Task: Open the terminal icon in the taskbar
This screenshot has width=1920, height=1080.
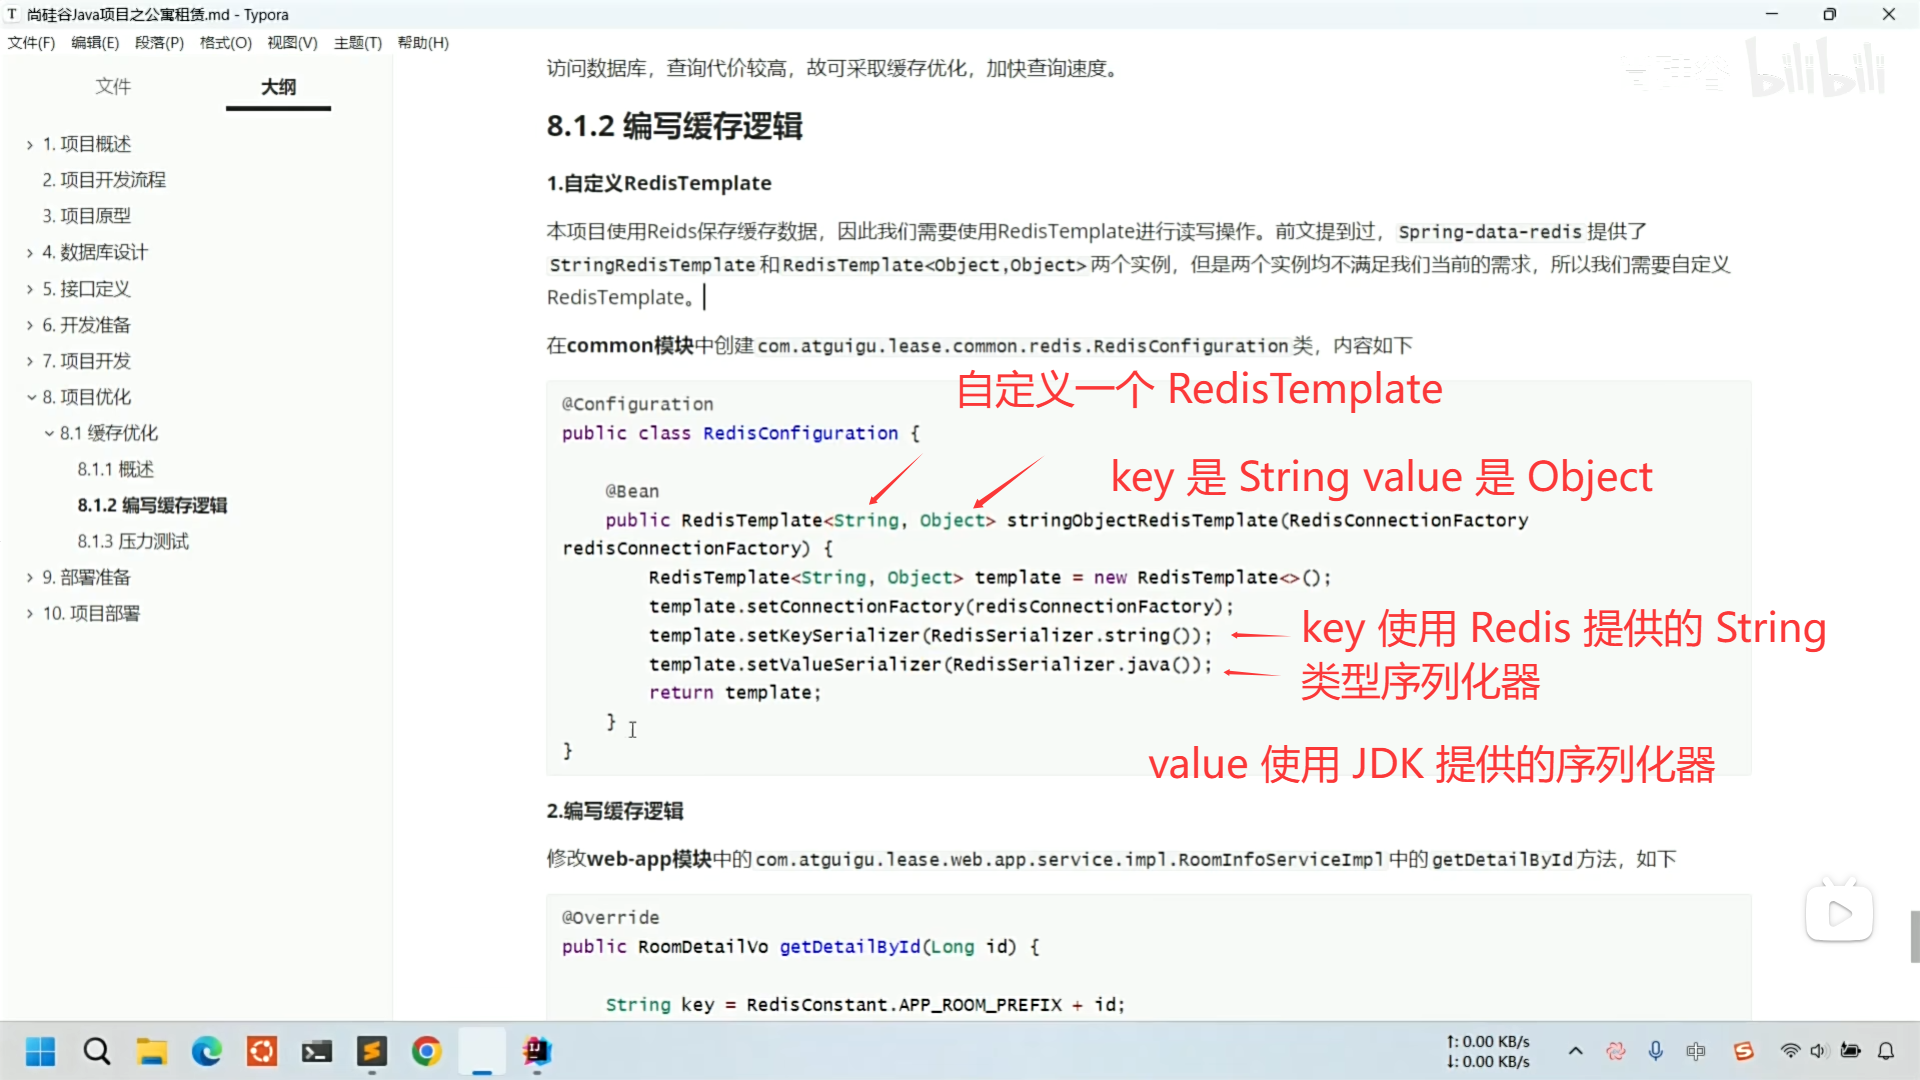Action: point(317,1051)
